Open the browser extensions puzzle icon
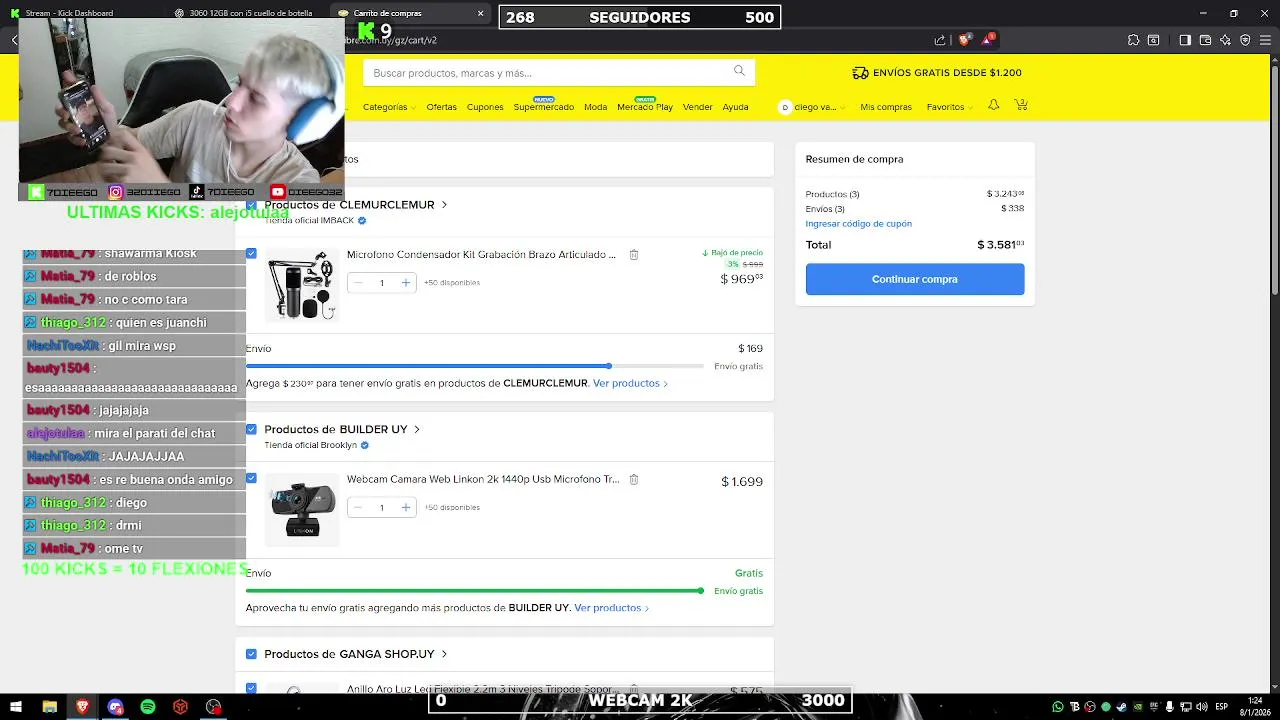This screenshot has width=1280, height=720. coord(1133,40)
